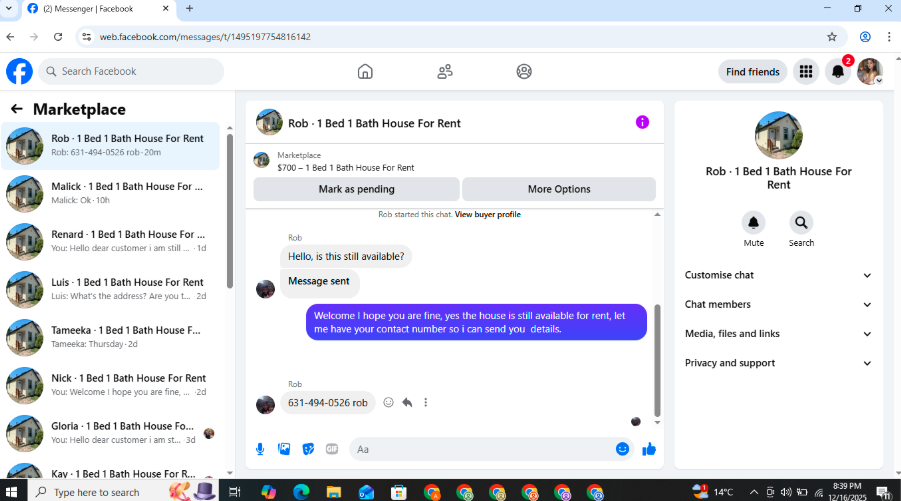The image size is (901, 501).
Task: Open Chrome profile icon
Action: coord(865,37)
